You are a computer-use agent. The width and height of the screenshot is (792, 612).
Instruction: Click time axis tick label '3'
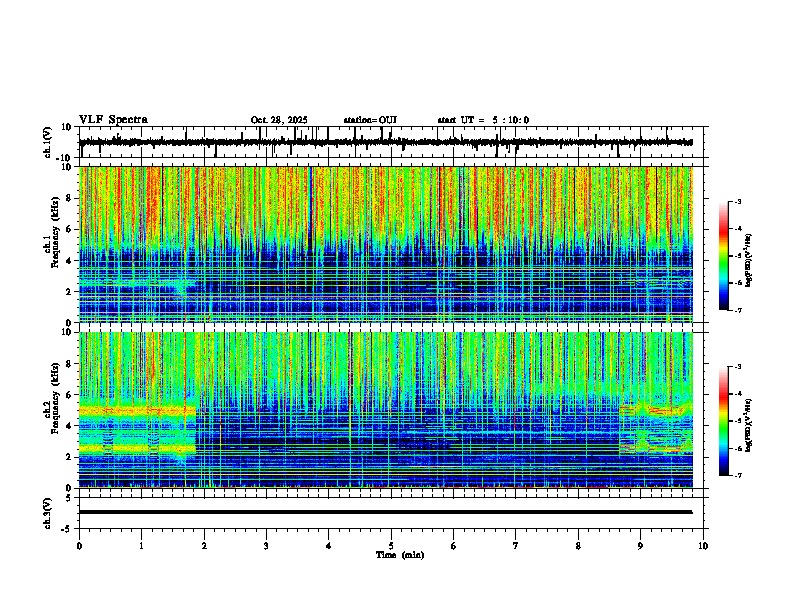click(x=266, y=546)
